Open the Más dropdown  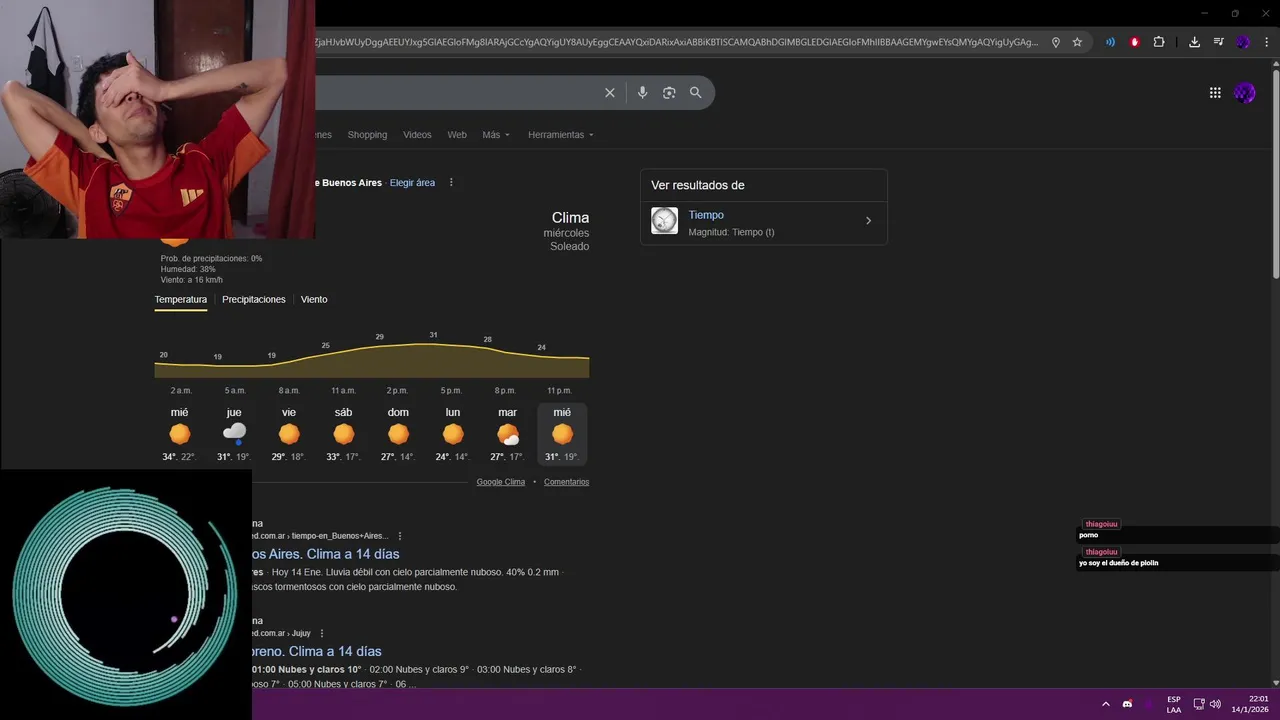[496, 135]
